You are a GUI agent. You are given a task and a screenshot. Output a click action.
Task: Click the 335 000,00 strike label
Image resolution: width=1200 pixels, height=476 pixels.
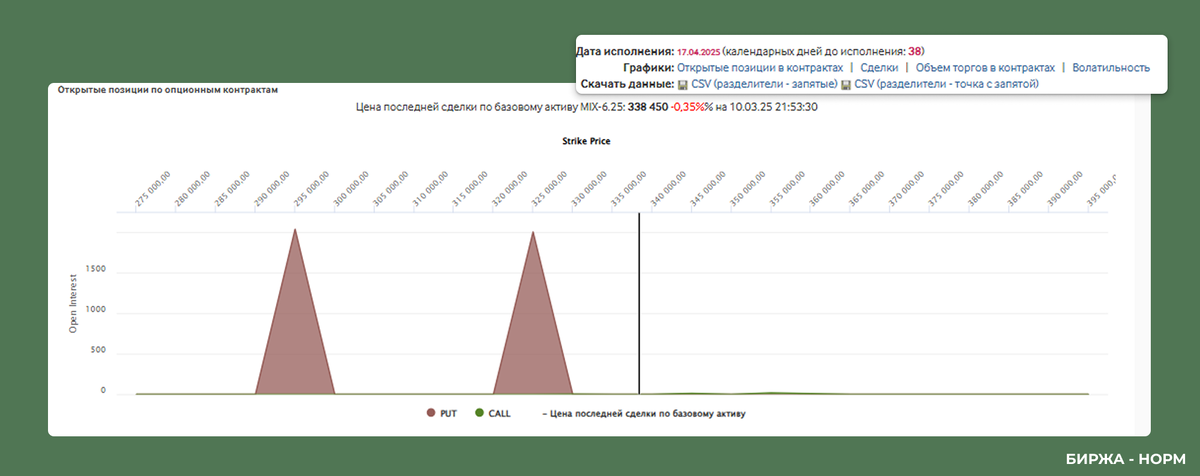tap(631, 188)
